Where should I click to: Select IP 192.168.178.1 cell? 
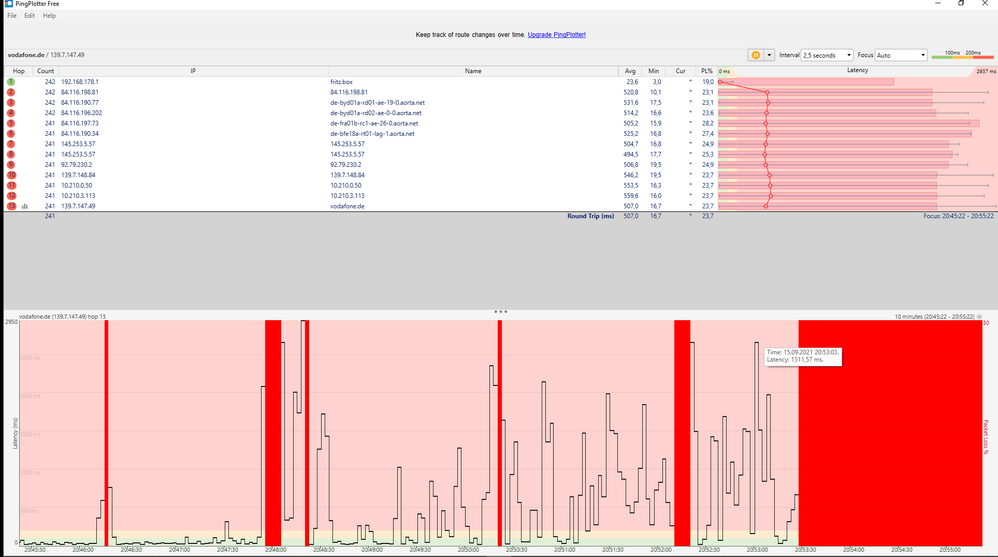(x=80, y=82)
